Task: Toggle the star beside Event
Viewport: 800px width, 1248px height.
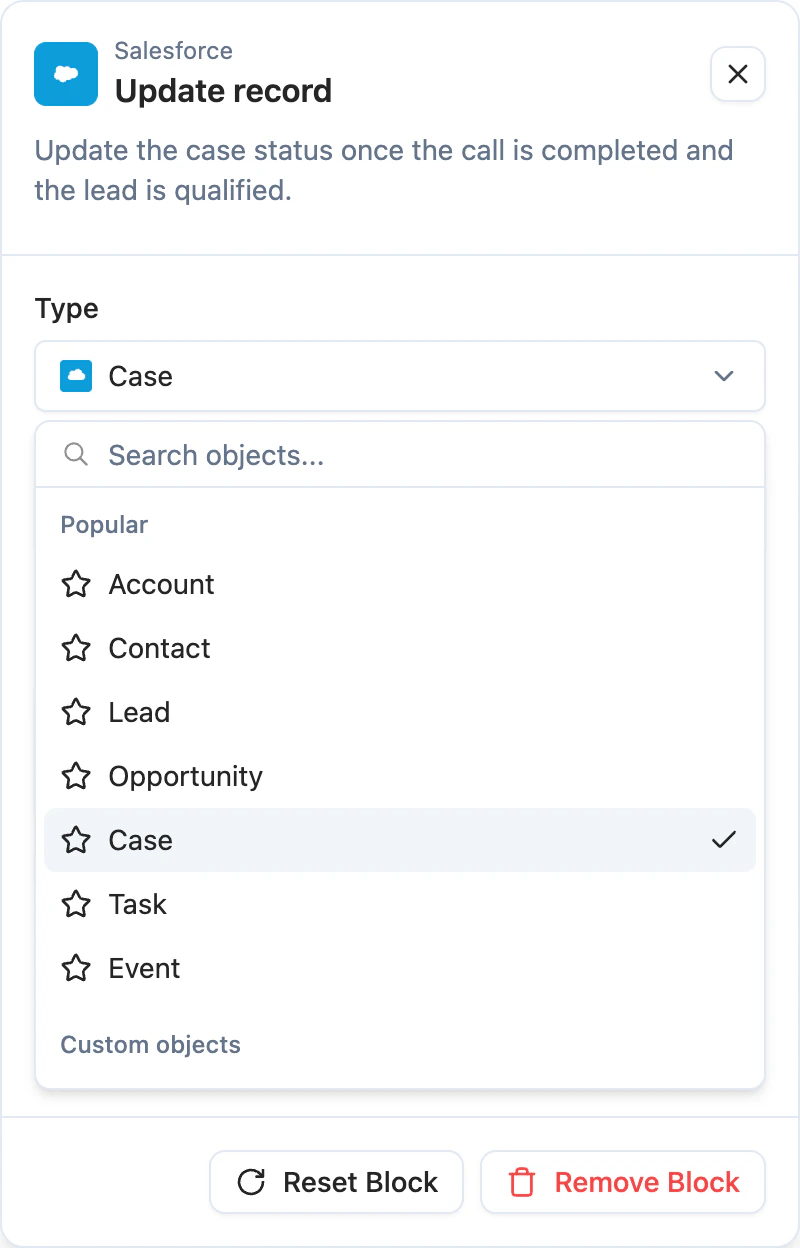Action: [76, 968]
